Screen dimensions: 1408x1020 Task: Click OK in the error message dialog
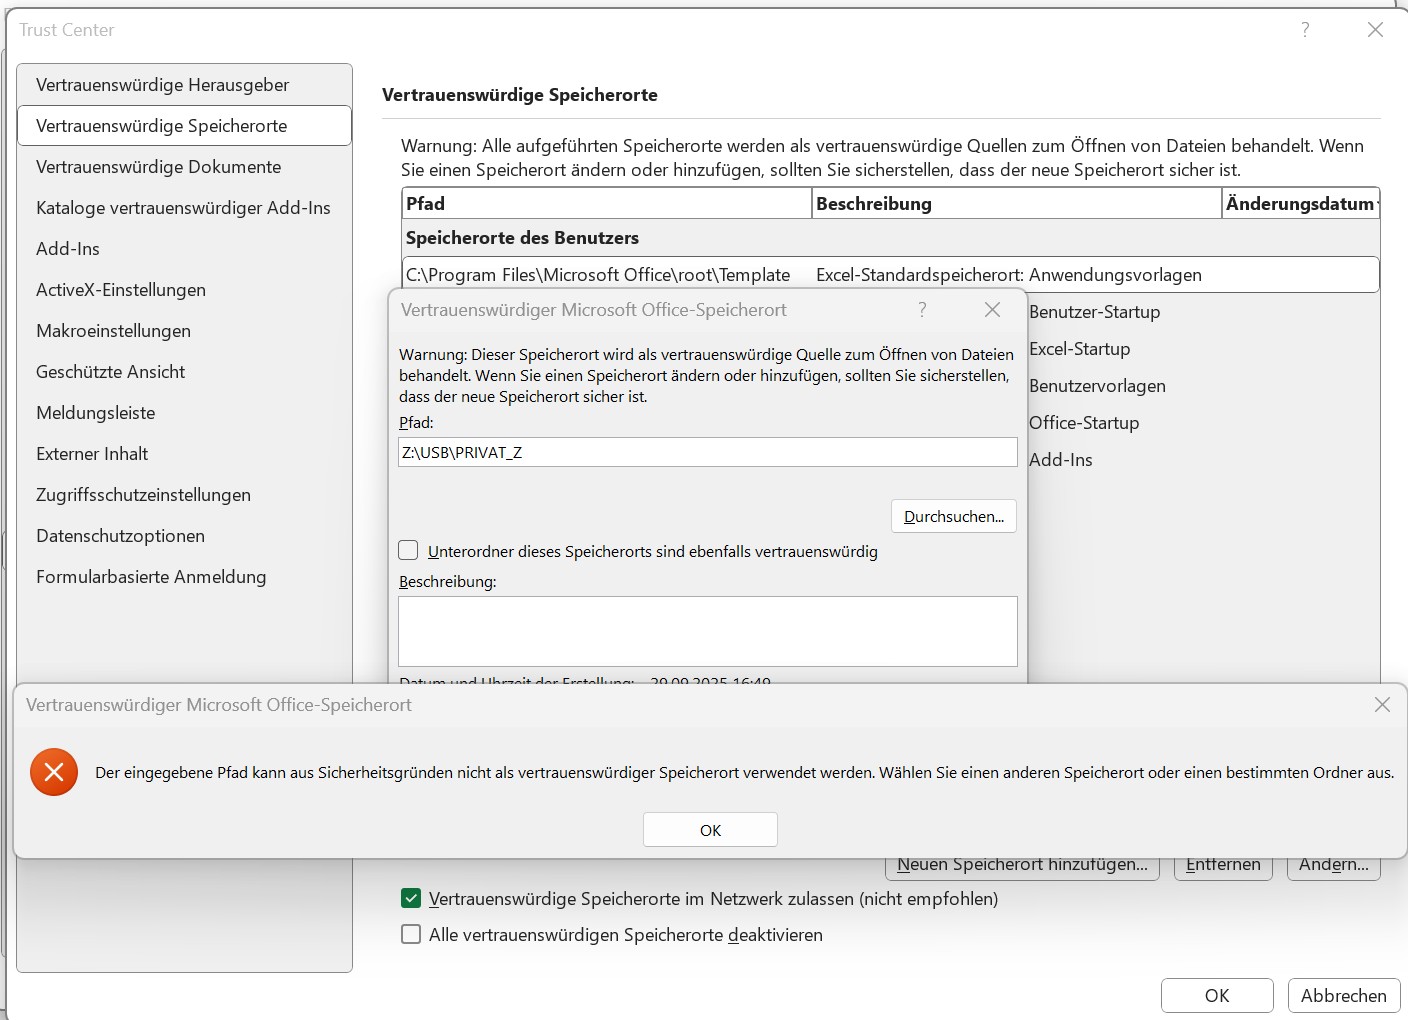710,830
